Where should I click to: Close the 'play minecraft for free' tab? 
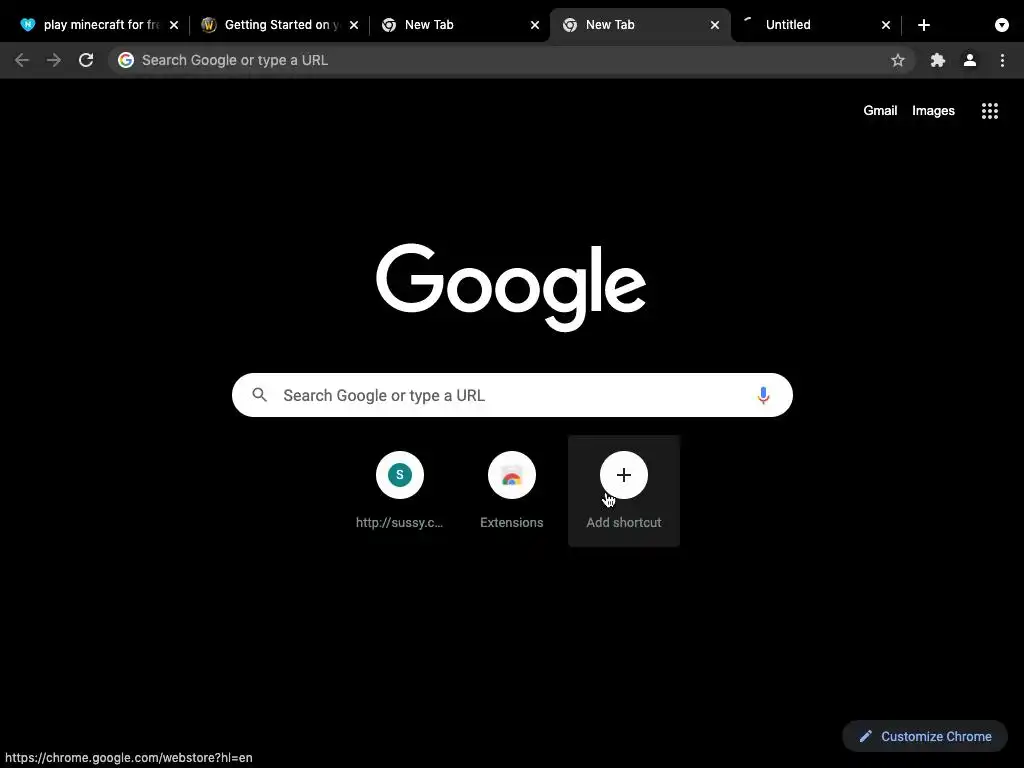click(174, 25)
